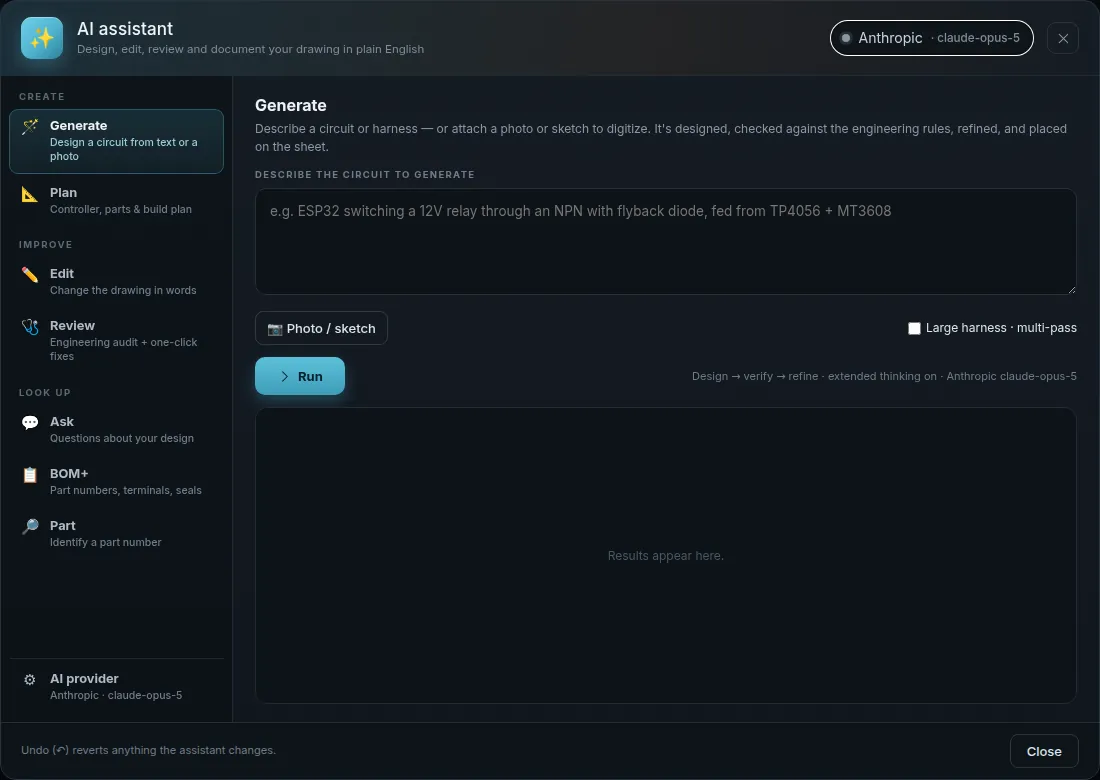Click the Close button at bottom
Screen dimensions: 1100x780
pos(1044,751)
